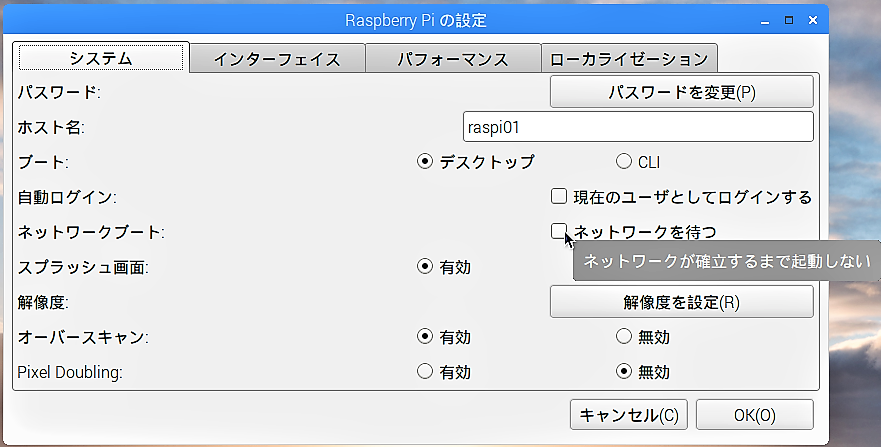Select the CLI boot option
The width and height of the screenshot is (881, 447).
coord(624,162)
